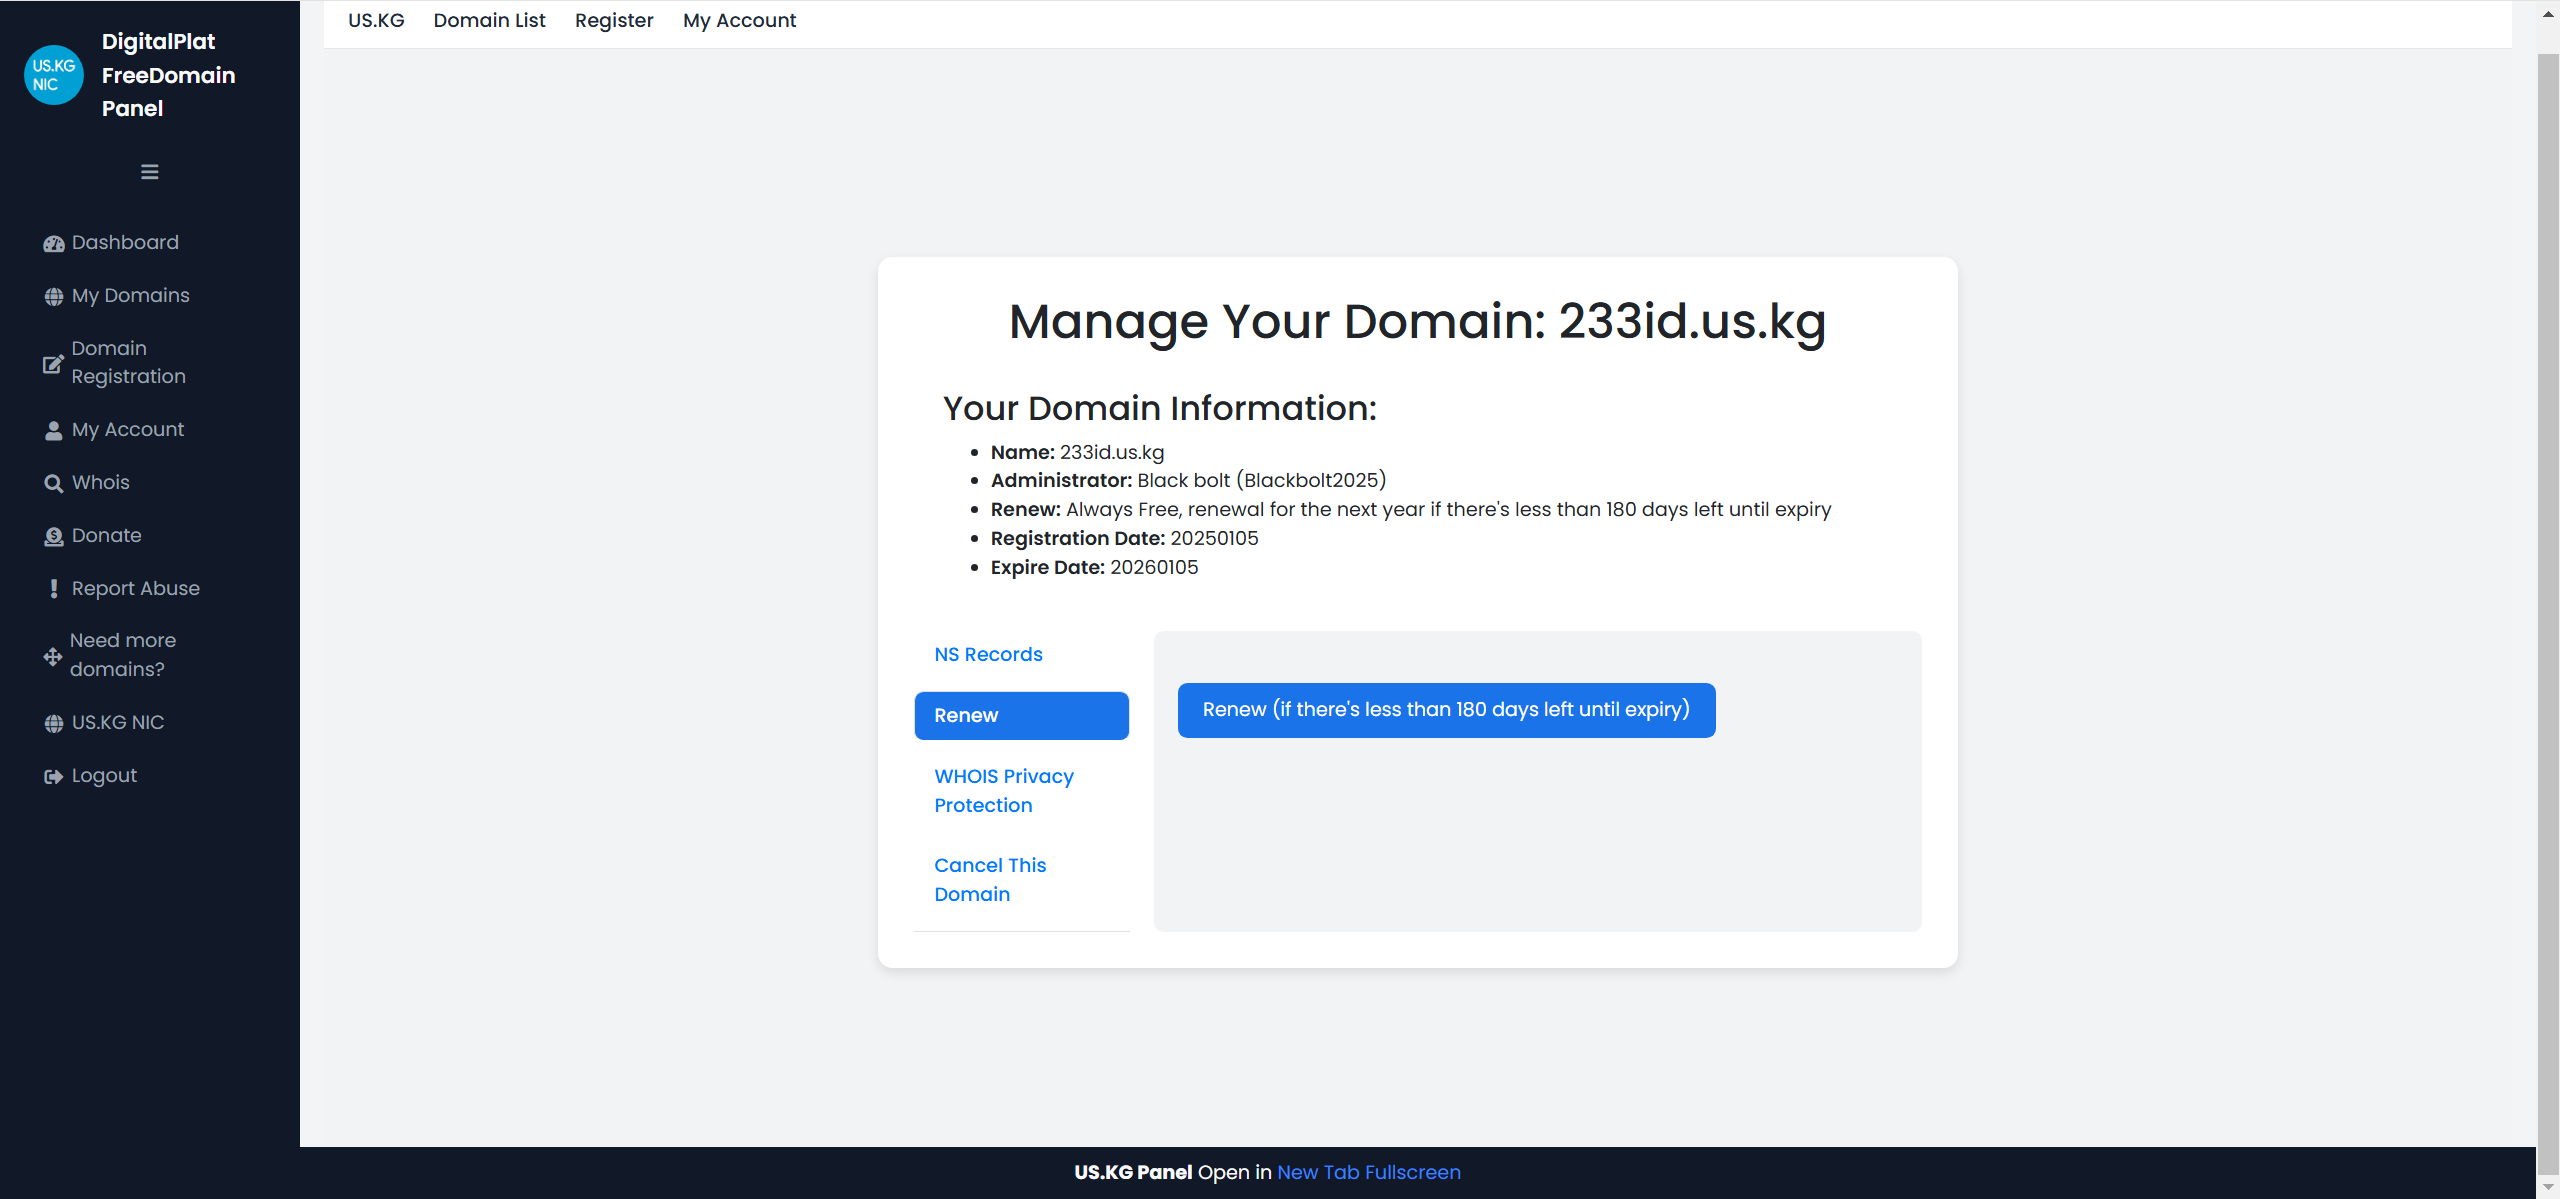Open Need more domains? link
This screenshot has width=2560, height=1199.
[x=122, y=655]
